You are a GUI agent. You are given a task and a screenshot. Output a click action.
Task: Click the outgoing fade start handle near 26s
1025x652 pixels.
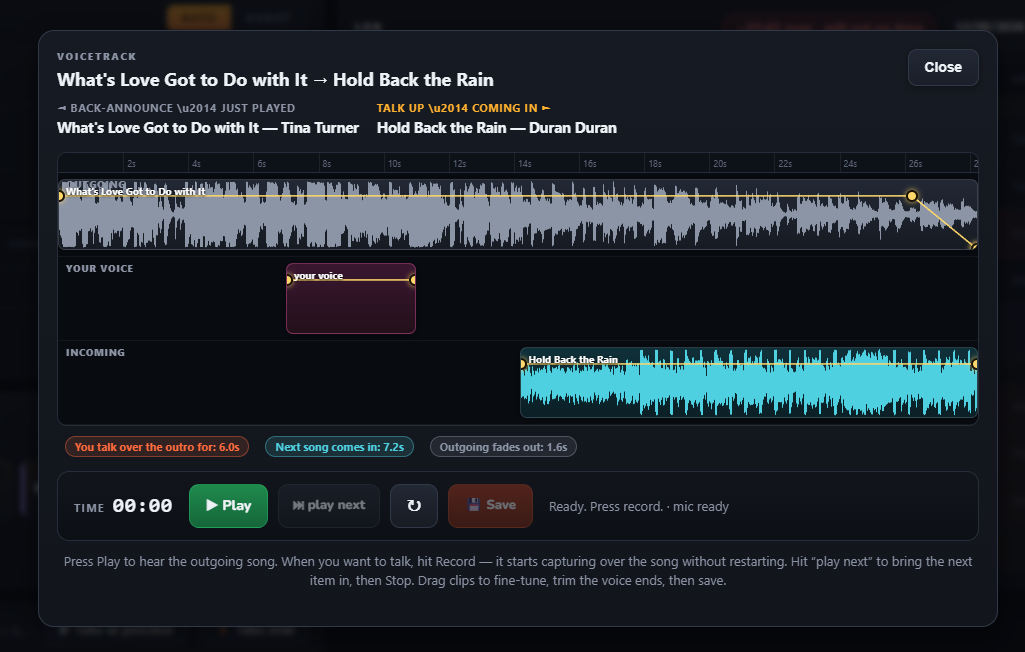click(x=912, y=196)
